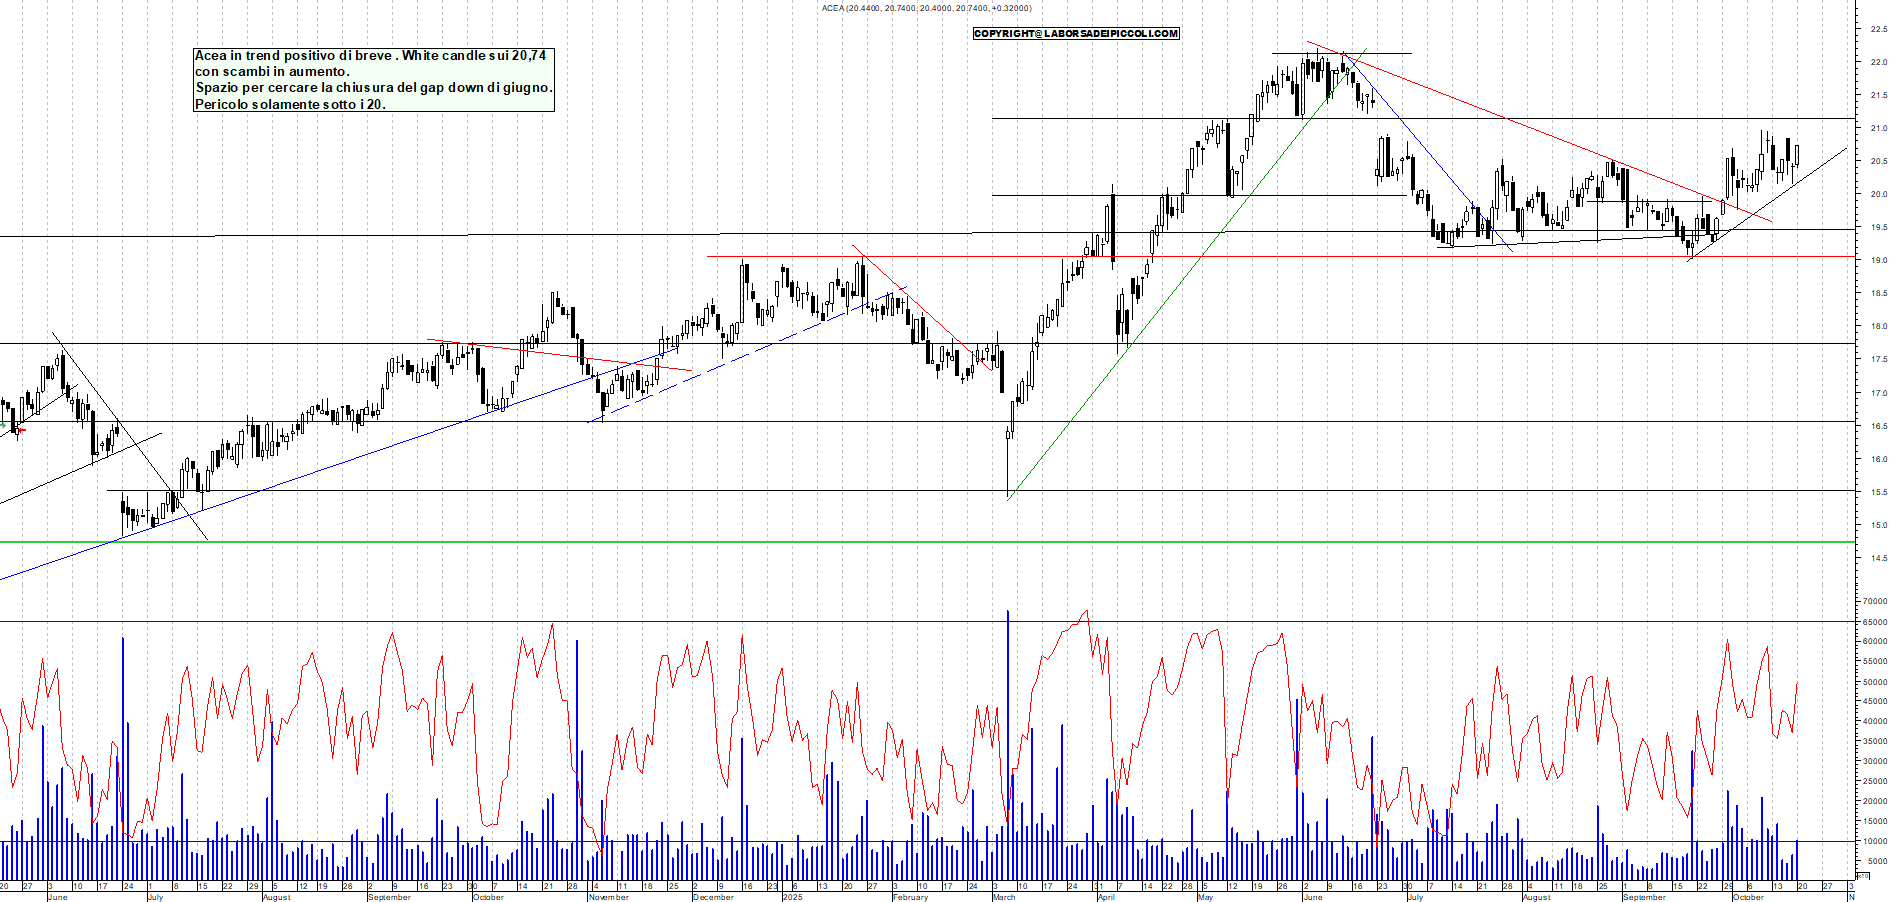Select the December month label

[713, 897]
